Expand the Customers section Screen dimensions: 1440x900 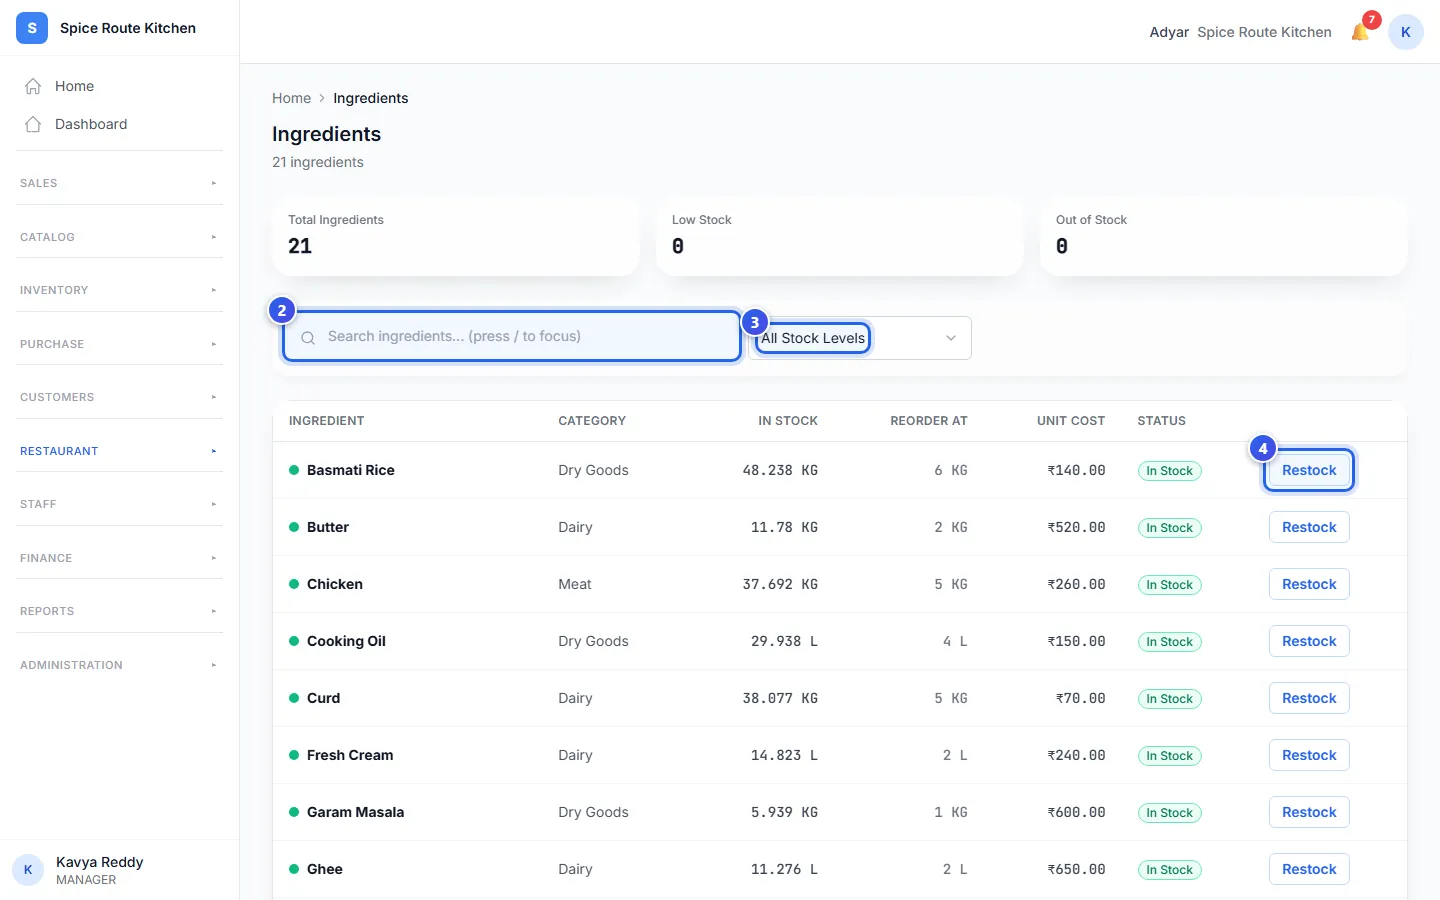pos(119,397)
